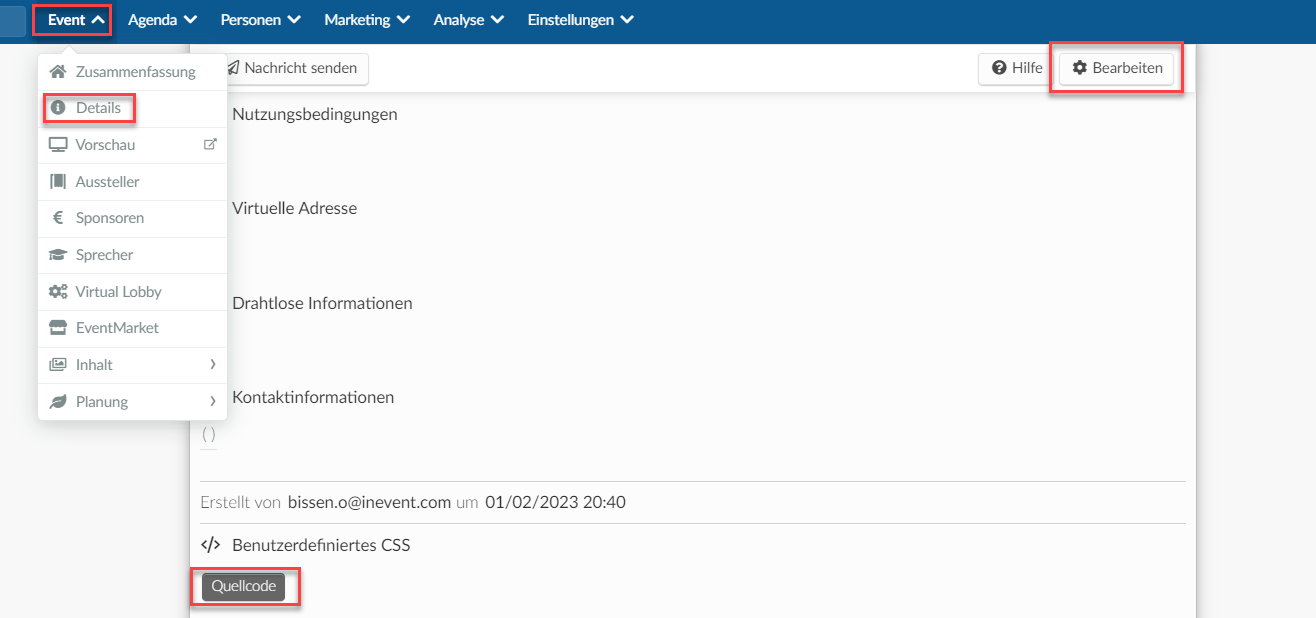Click the external link icon on Vorschau row
This screenshot has height=618, width=1316.
point(210,144)
